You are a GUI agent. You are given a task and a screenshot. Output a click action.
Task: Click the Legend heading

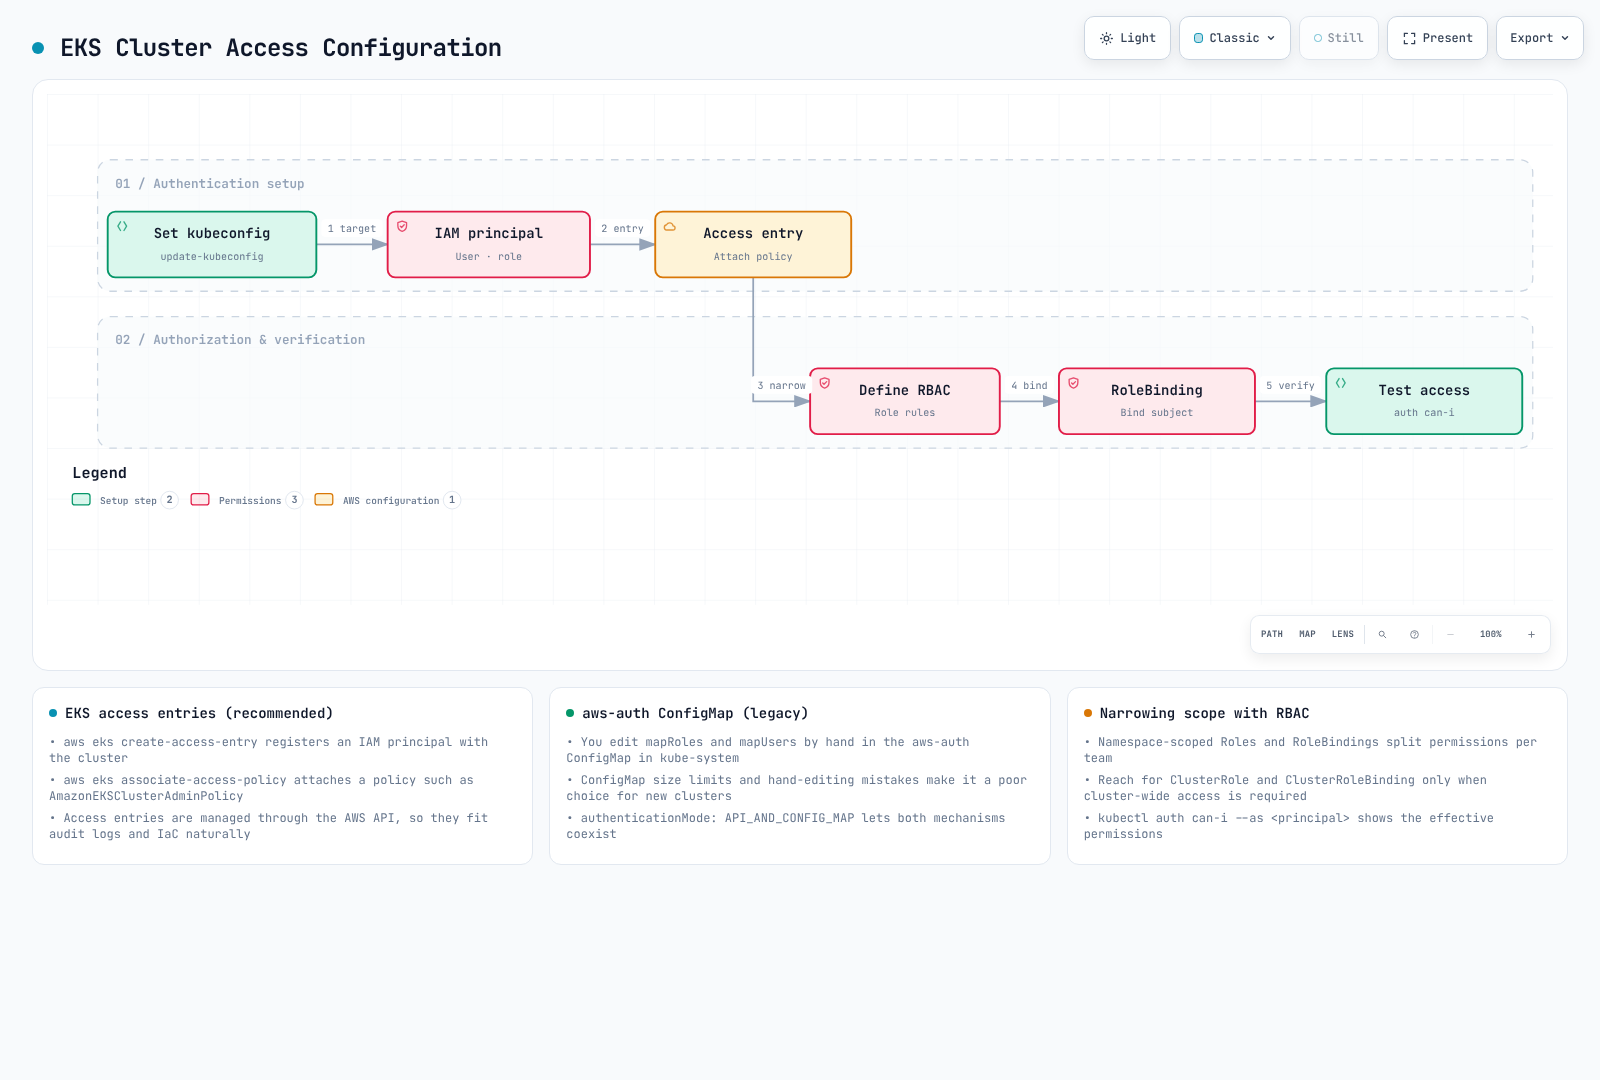(99, 473)
